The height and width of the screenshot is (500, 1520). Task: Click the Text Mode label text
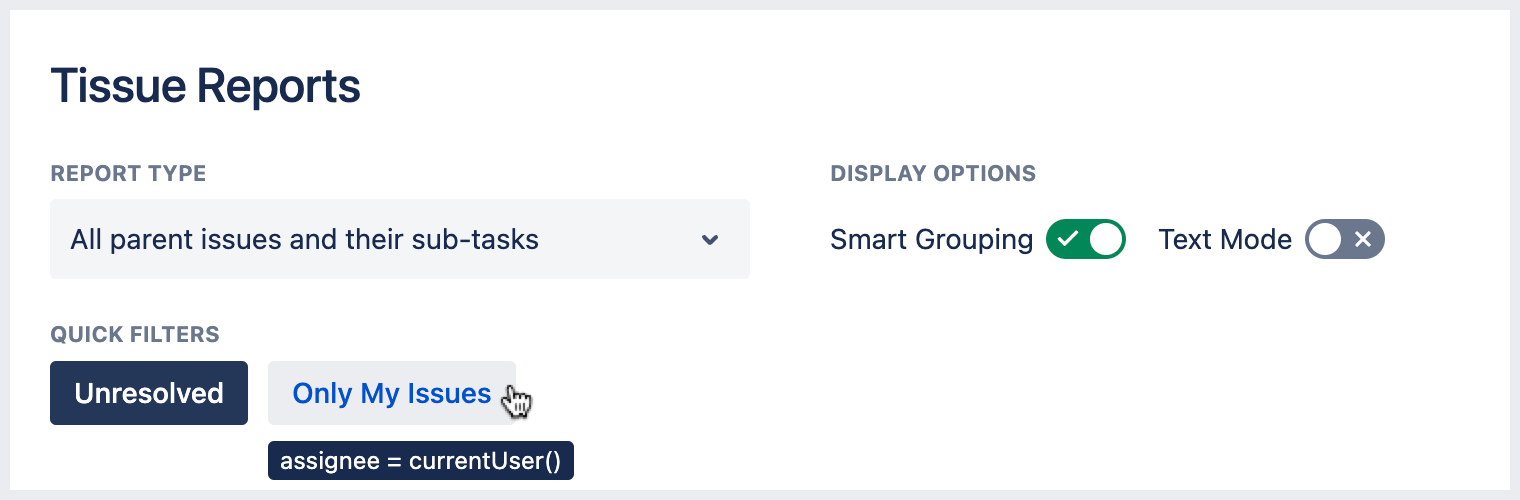pos(1225,240)
